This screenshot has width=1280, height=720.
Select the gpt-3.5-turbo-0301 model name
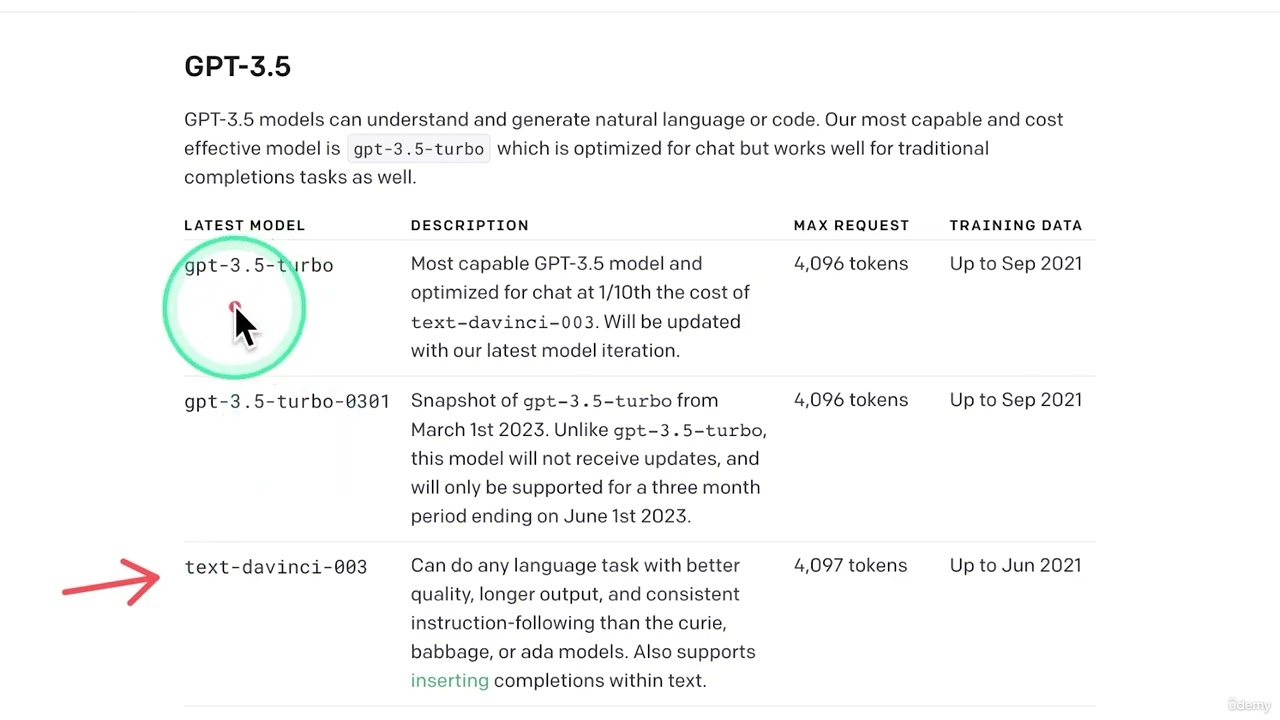(x=287, y=401)
